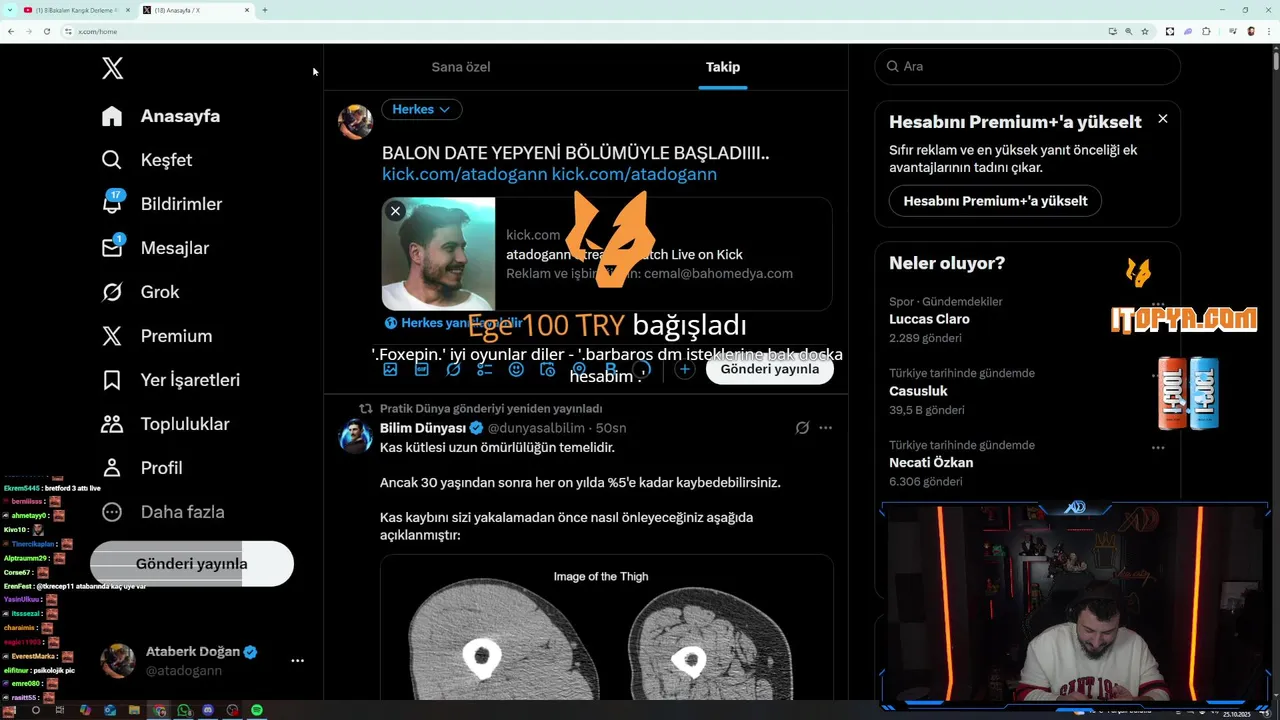
Task: Open Bildirimler notifications
Action: (162, 204)
